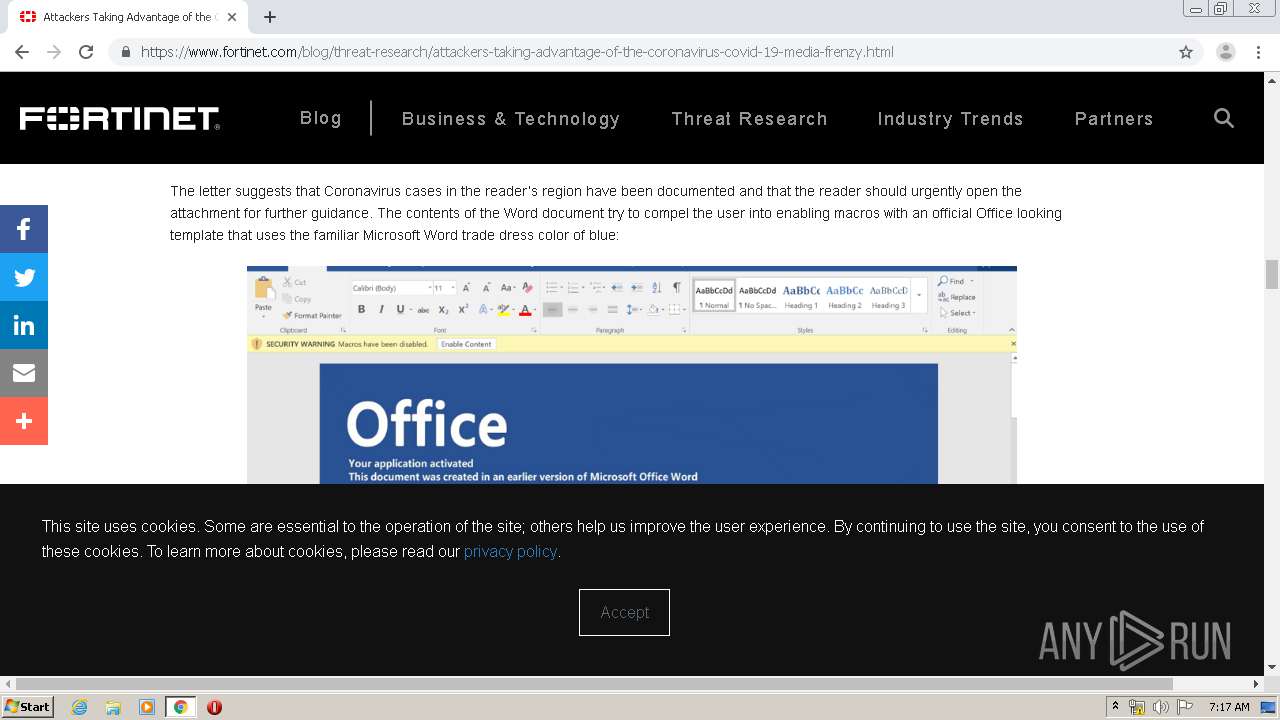Accept the cookie notice
Image resolution: width=1280 pixels, height=720 pixels.
pos(624,612)
